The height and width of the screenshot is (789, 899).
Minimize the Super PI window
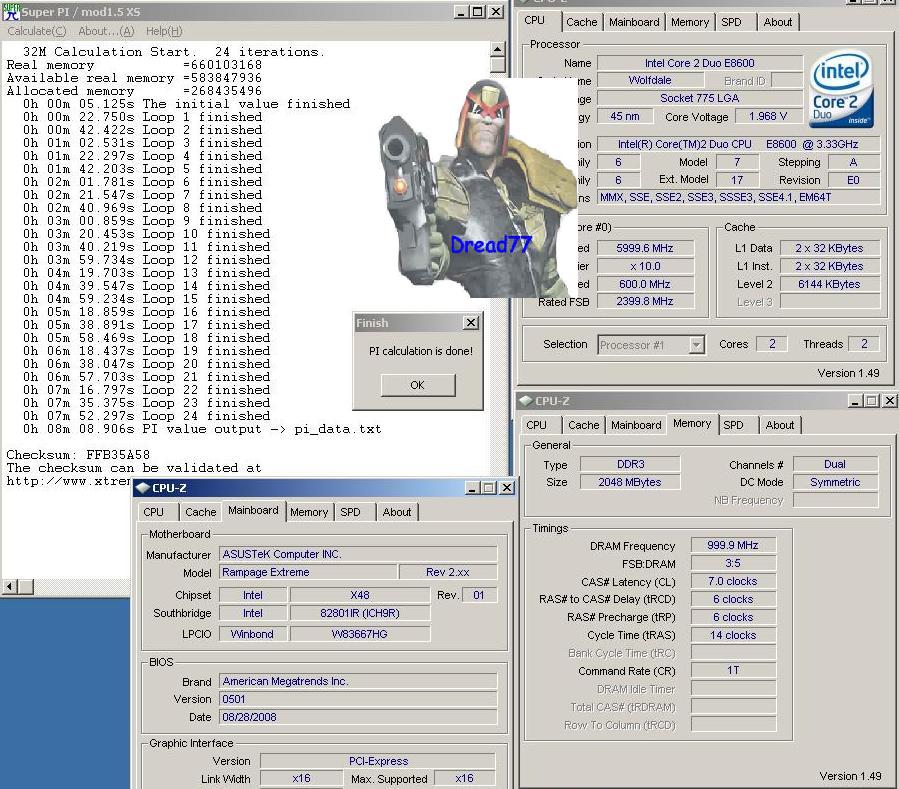tap(462, 11)
